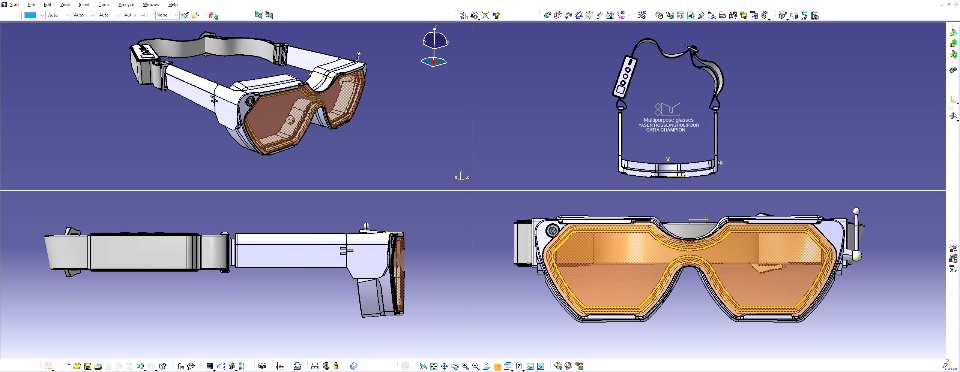
Task: Select the Painter brush icon
Action: (185, 15)
